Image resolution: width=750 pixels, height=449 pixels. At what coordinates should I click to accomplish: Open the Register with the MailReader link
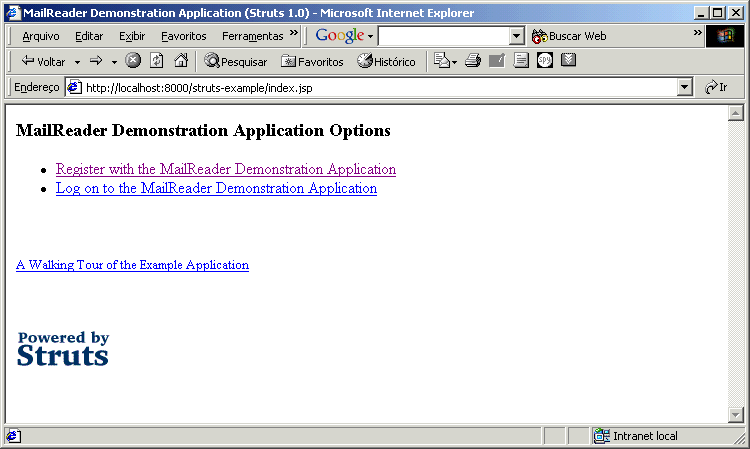tap(226, 169)
